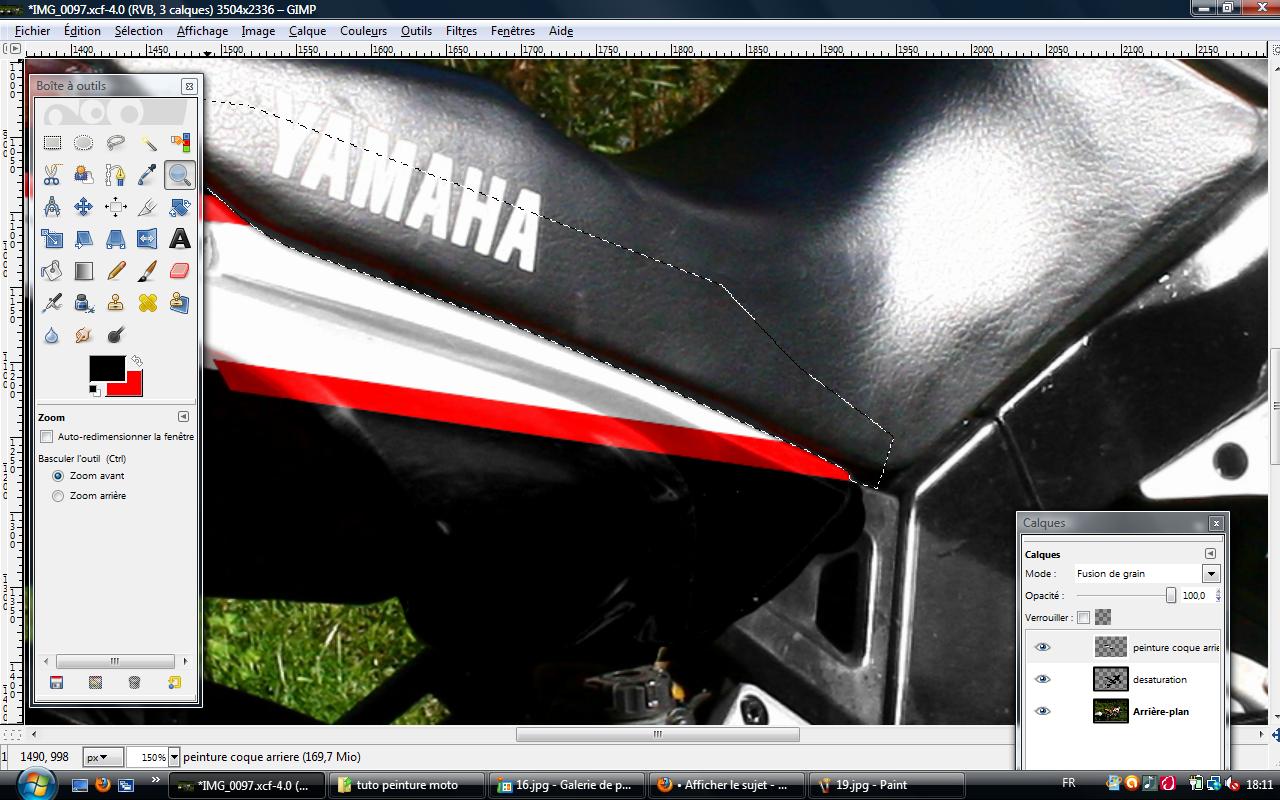Open the Fichier menu
The height and width of the screenshot is (800, 1280).
33,31
